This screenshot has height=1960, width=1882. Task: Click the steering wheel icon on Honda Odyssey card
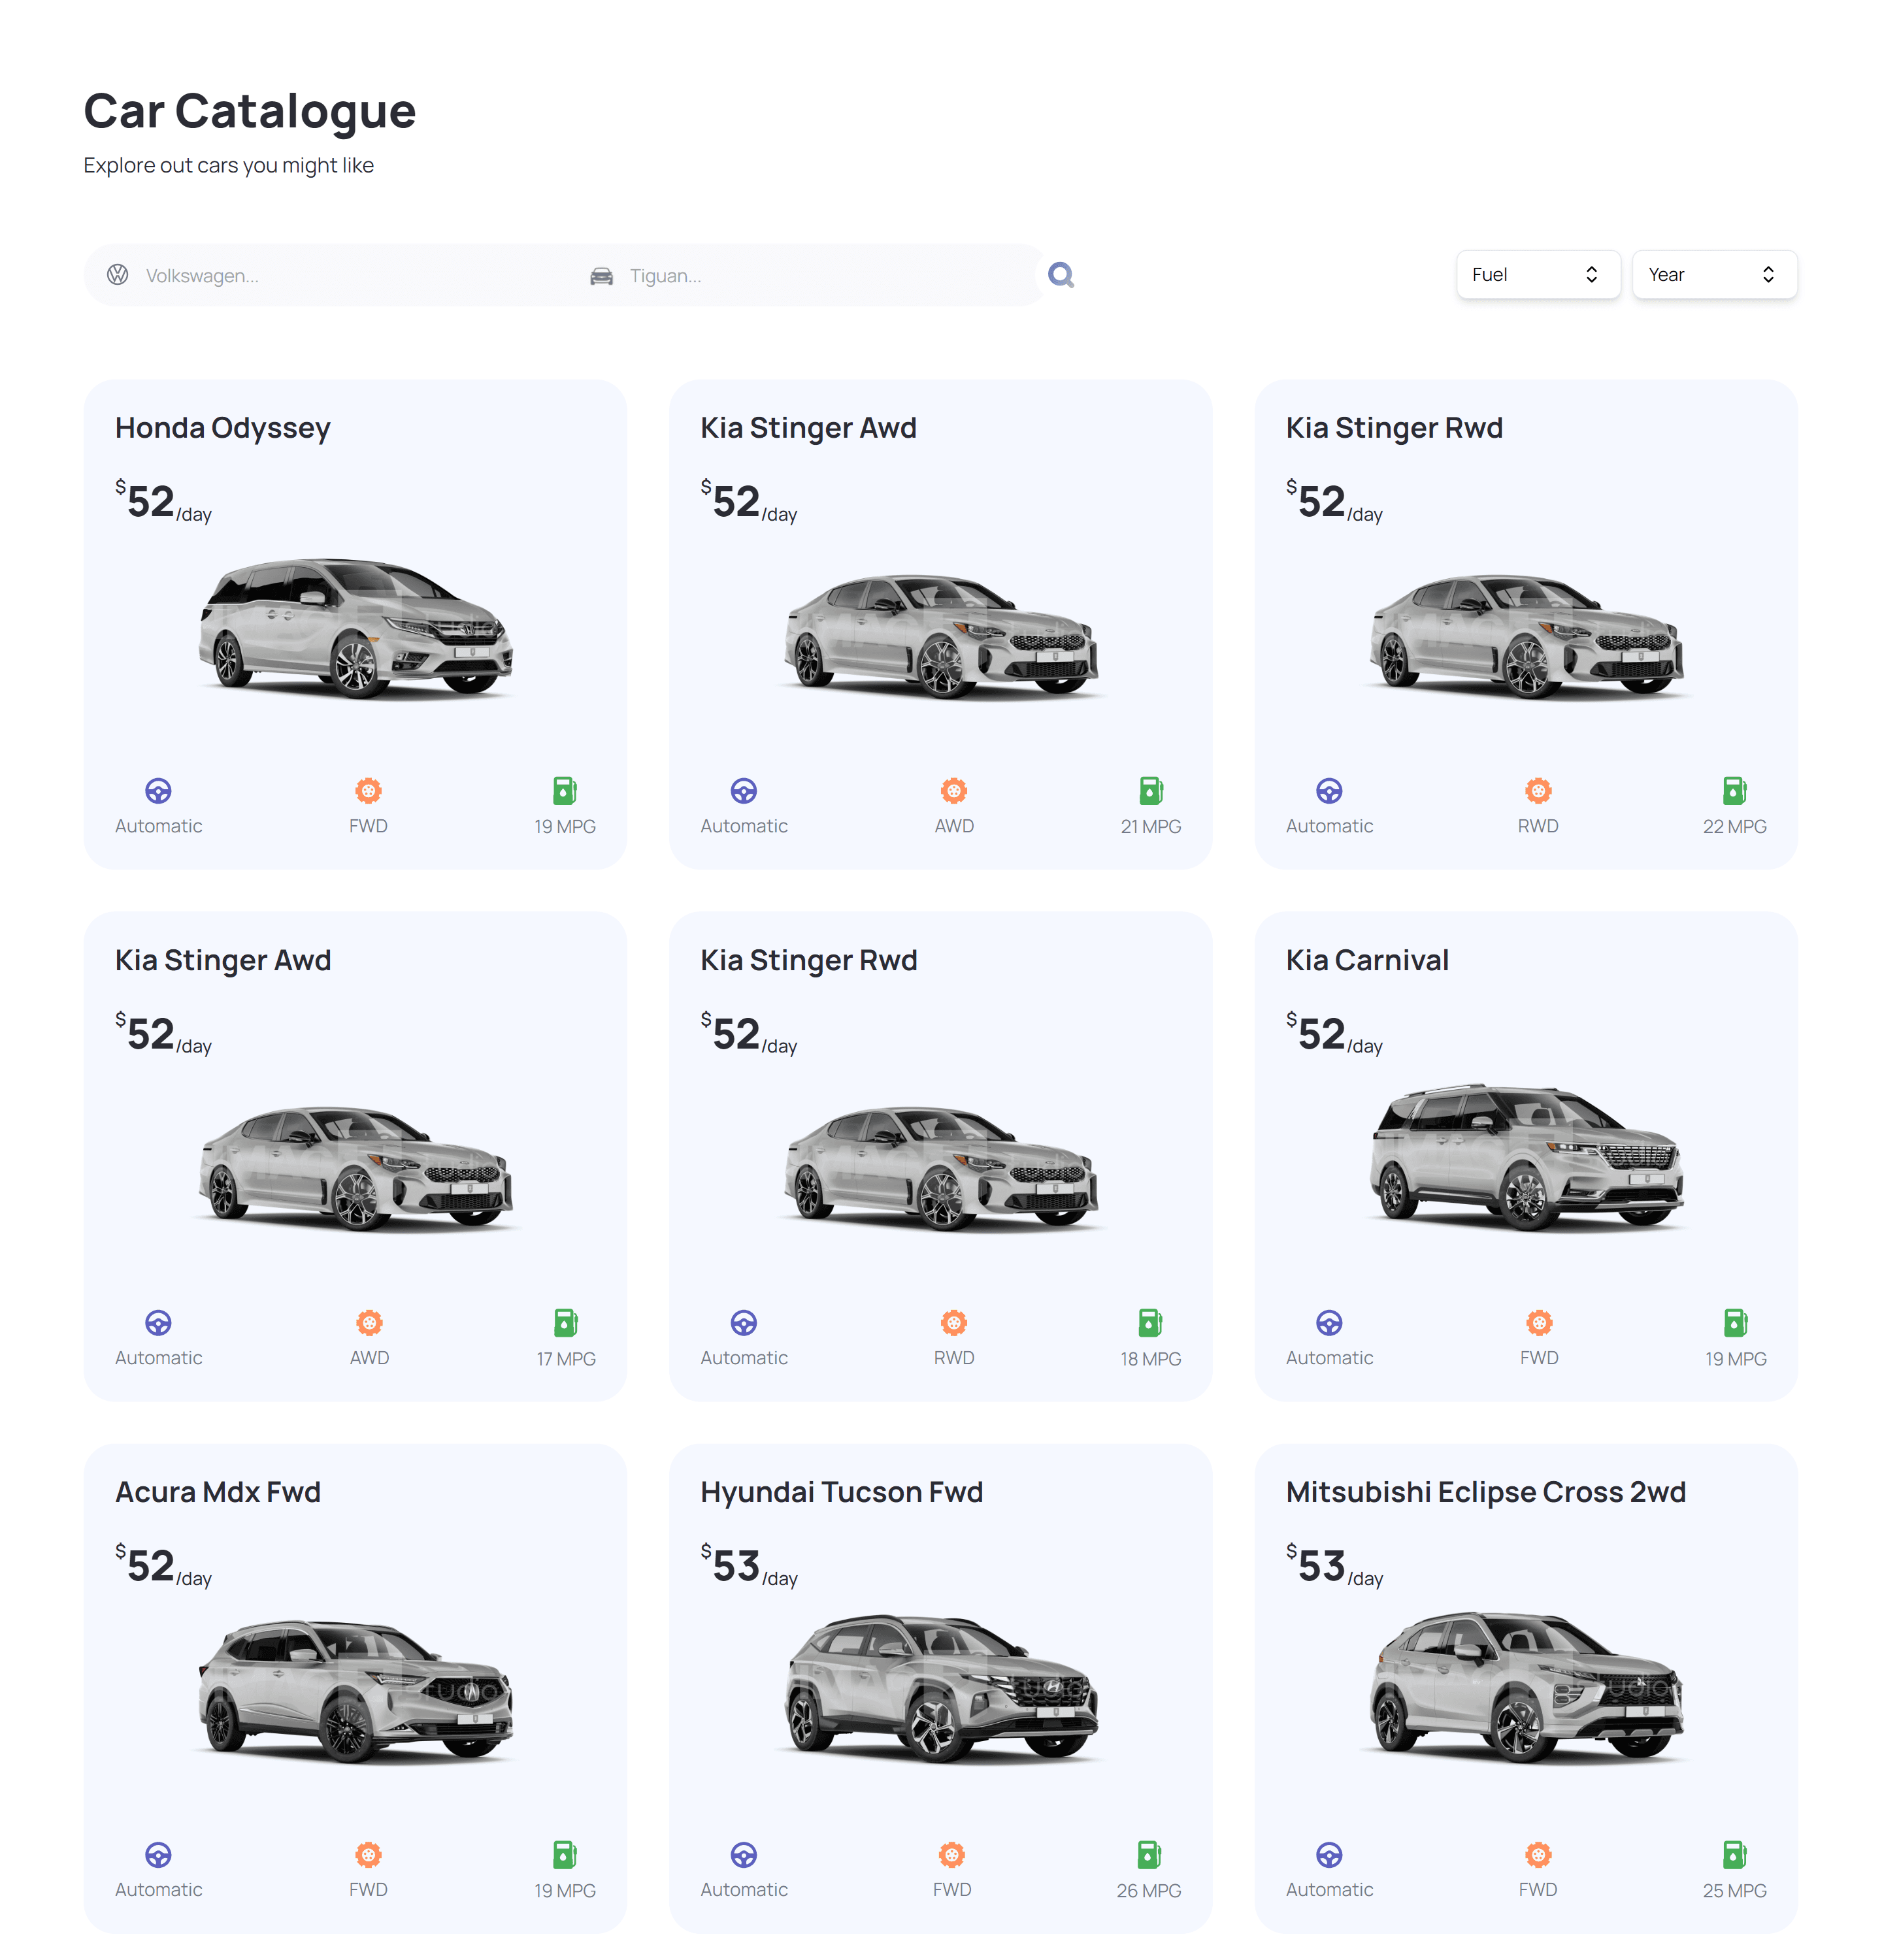click(x=158, y=790)
